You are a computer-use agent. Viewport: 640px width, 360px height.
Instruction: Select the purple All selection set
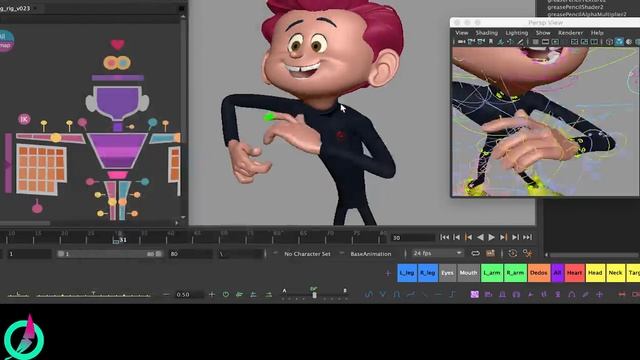[558, 273]
